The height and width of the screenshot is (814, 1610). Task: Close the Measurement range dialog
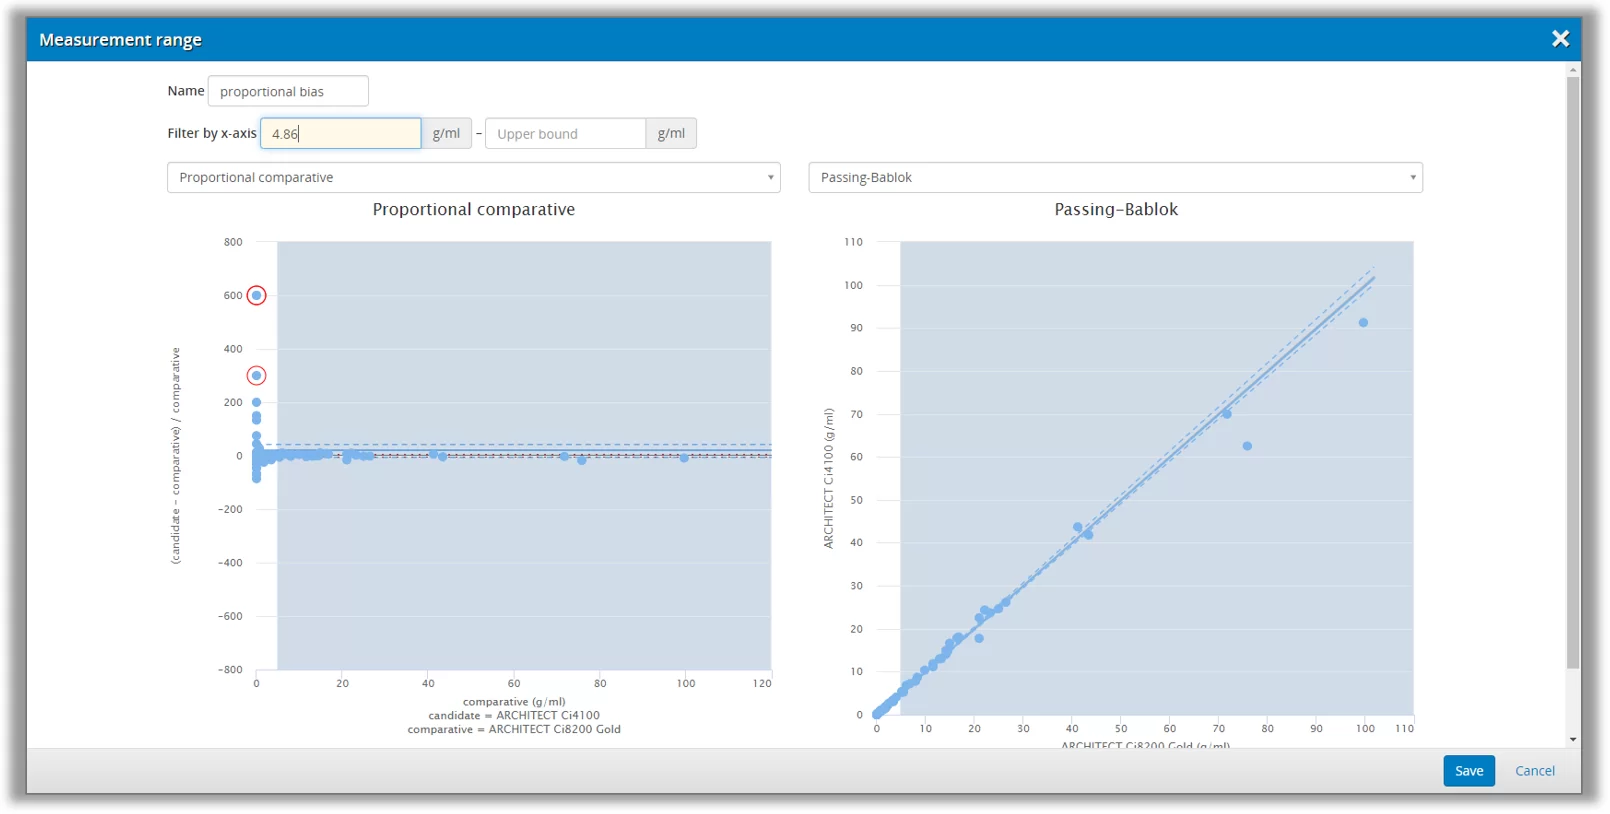[1559, 39]
